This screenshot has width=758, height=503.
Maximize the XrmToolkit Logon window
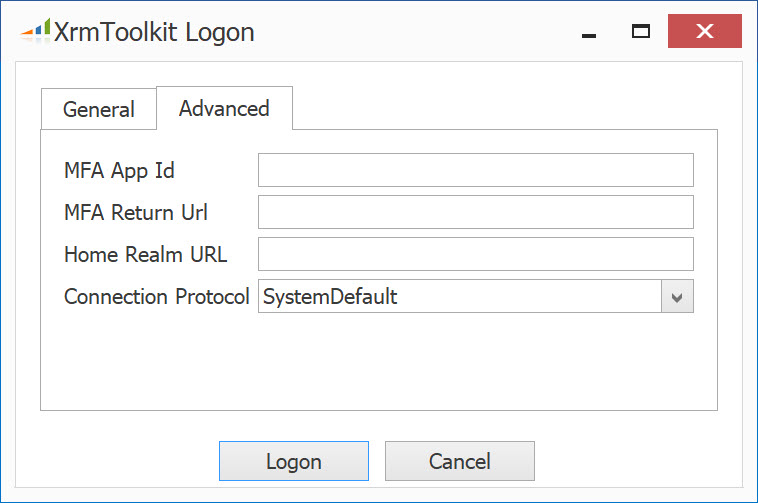[641, 31]
